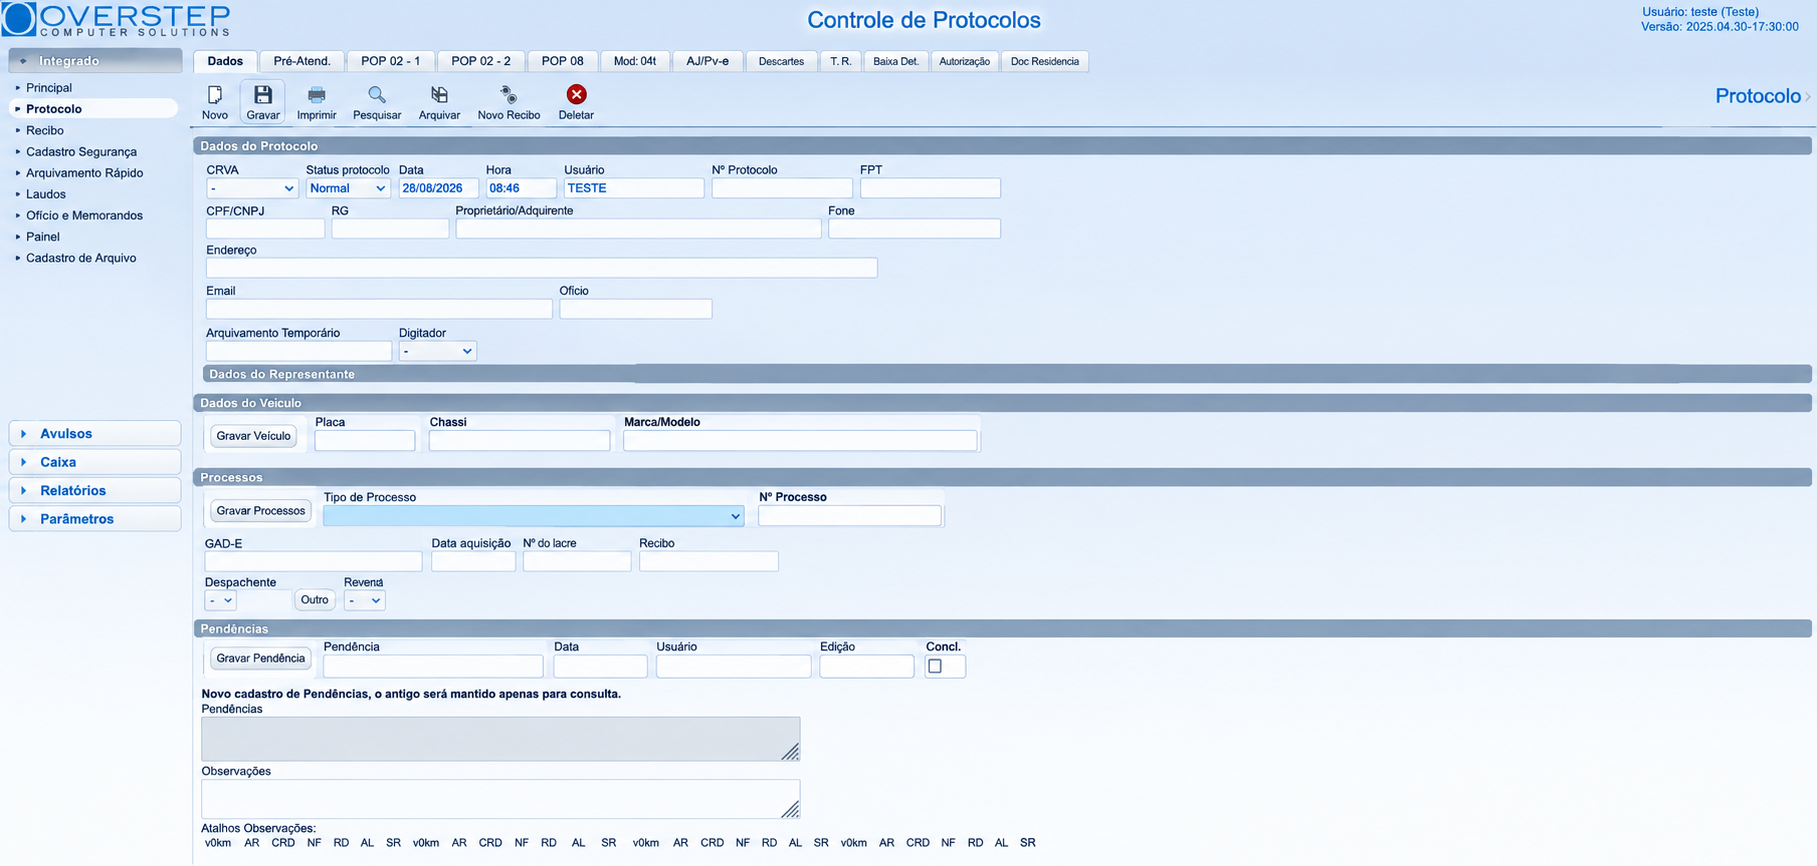Expand the Relatórios menu section

point(95,491)
